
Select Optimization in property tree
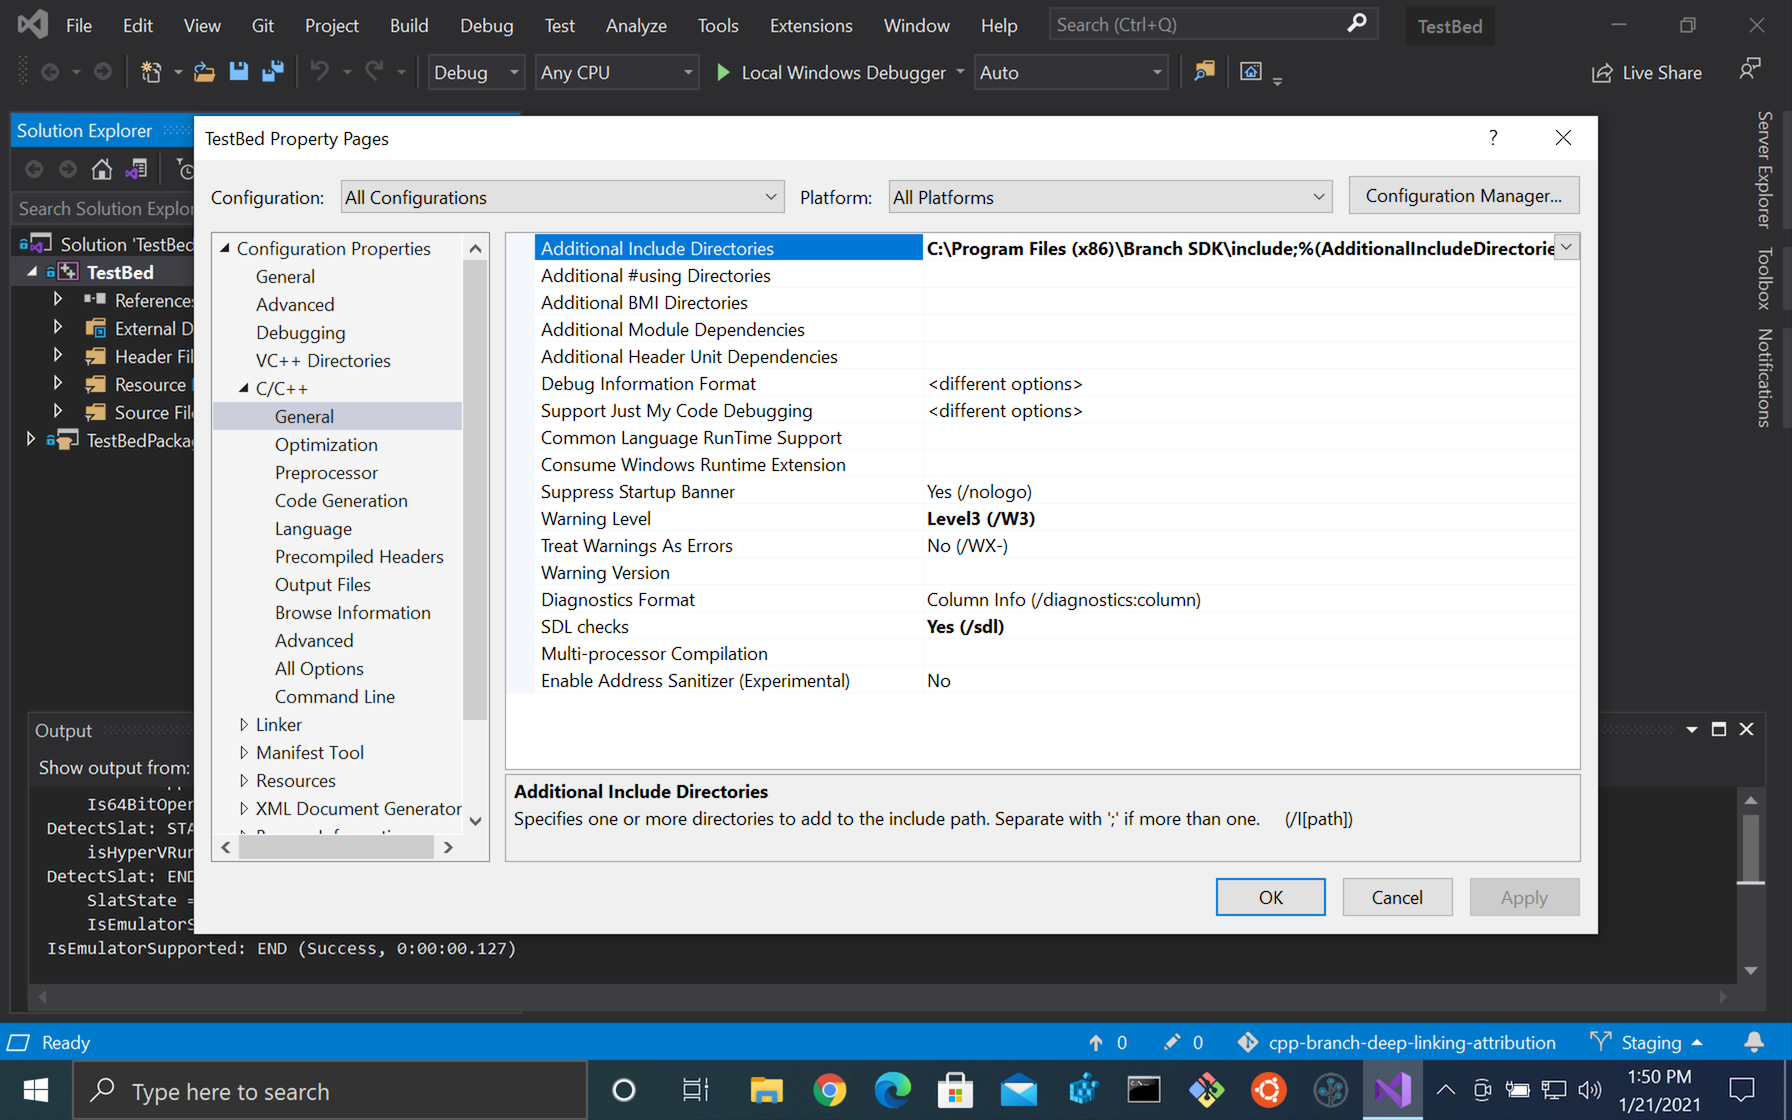coord(326,444)
